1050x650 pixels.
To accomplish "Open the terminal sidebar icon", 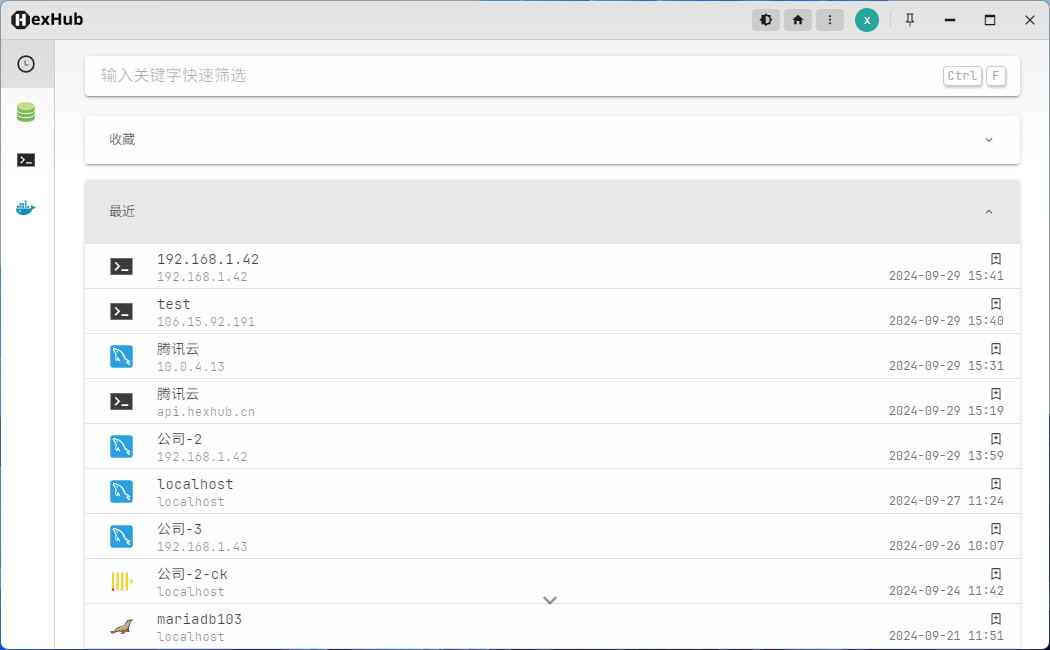I will 26,160.
